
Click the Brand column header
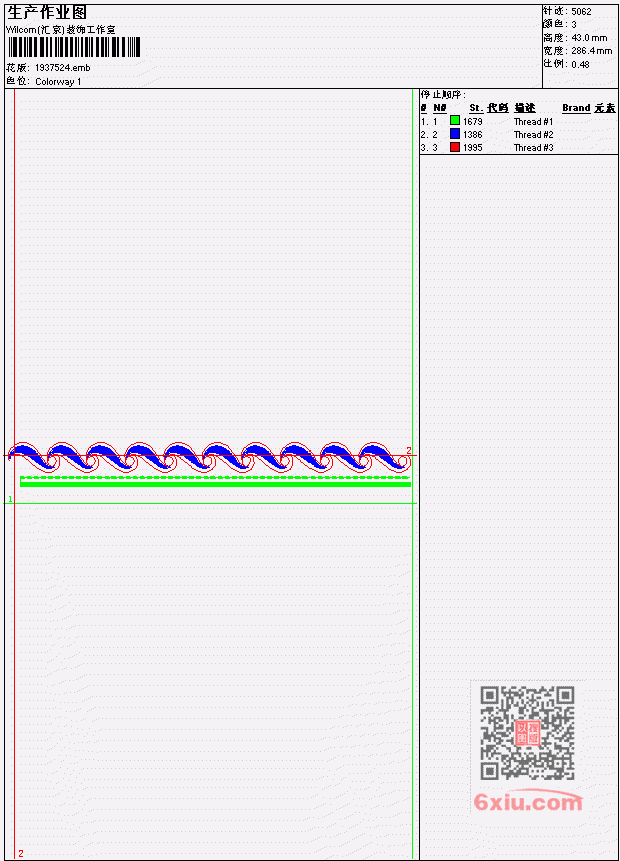coord(576,108)
